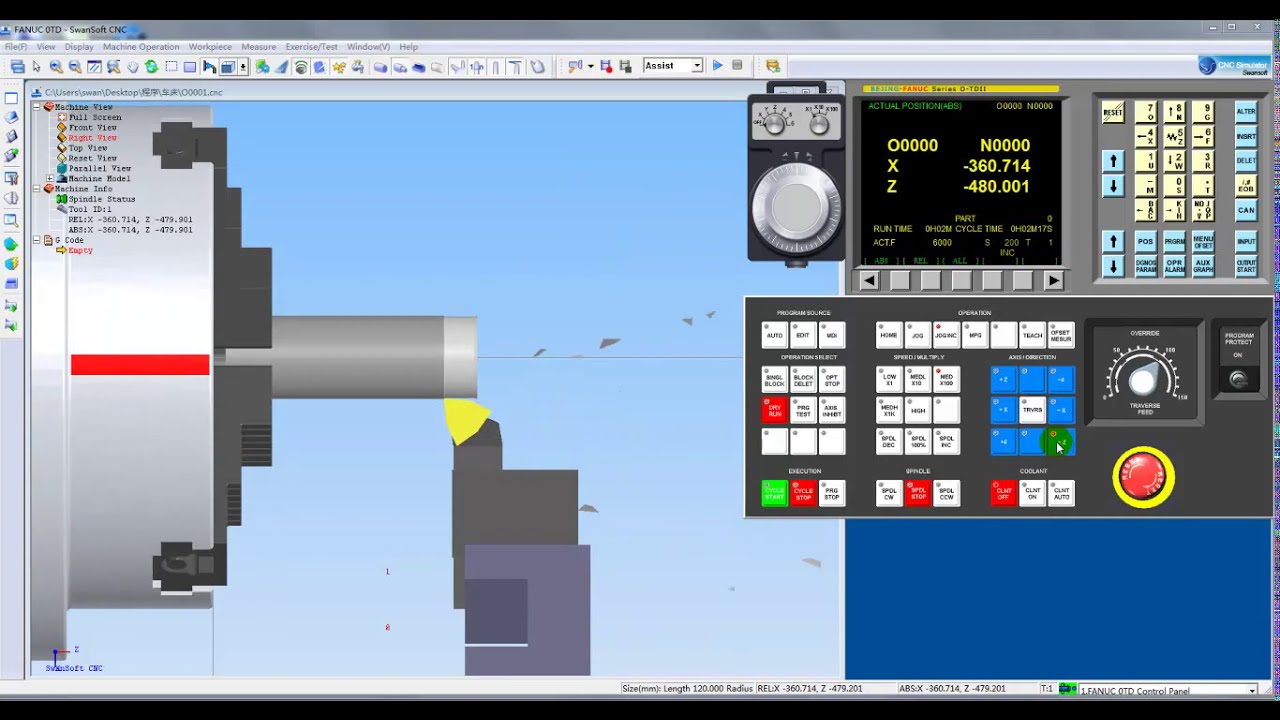Click the left-arrow softkey below CNC display
The height and width of the screenshot is (720, 1280).
(868, 281)
